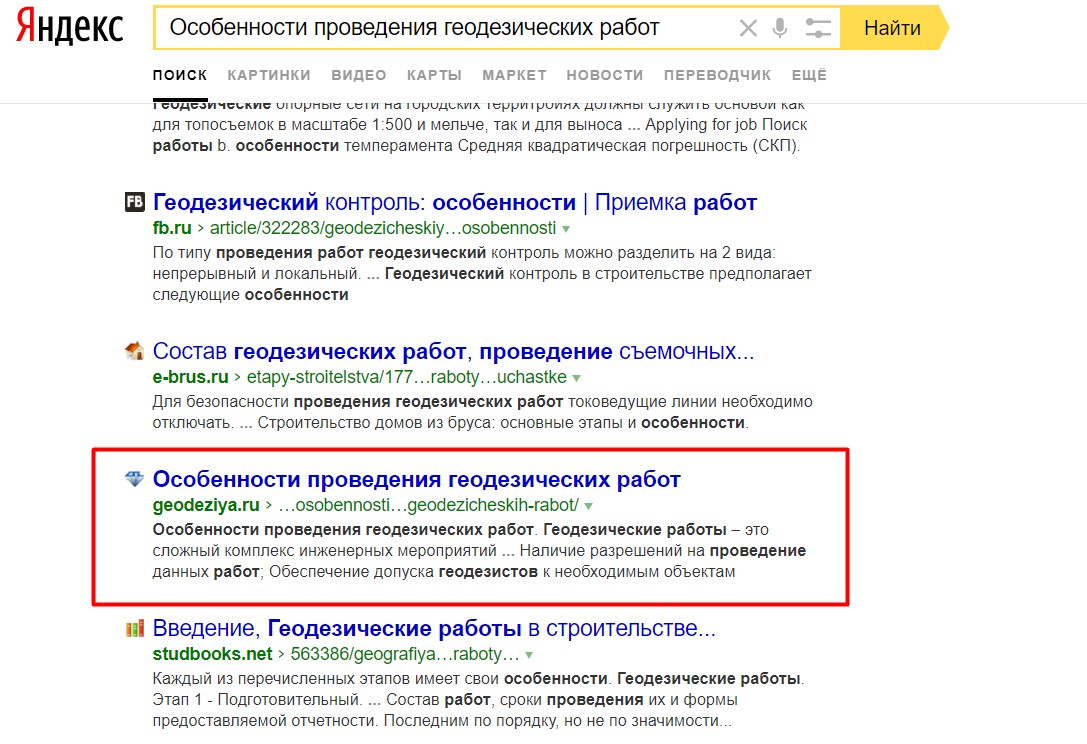Screen dimensions: 1087x744
Task: Open result Геодезический контроль: особенности
Action: [x=455, y=202]
